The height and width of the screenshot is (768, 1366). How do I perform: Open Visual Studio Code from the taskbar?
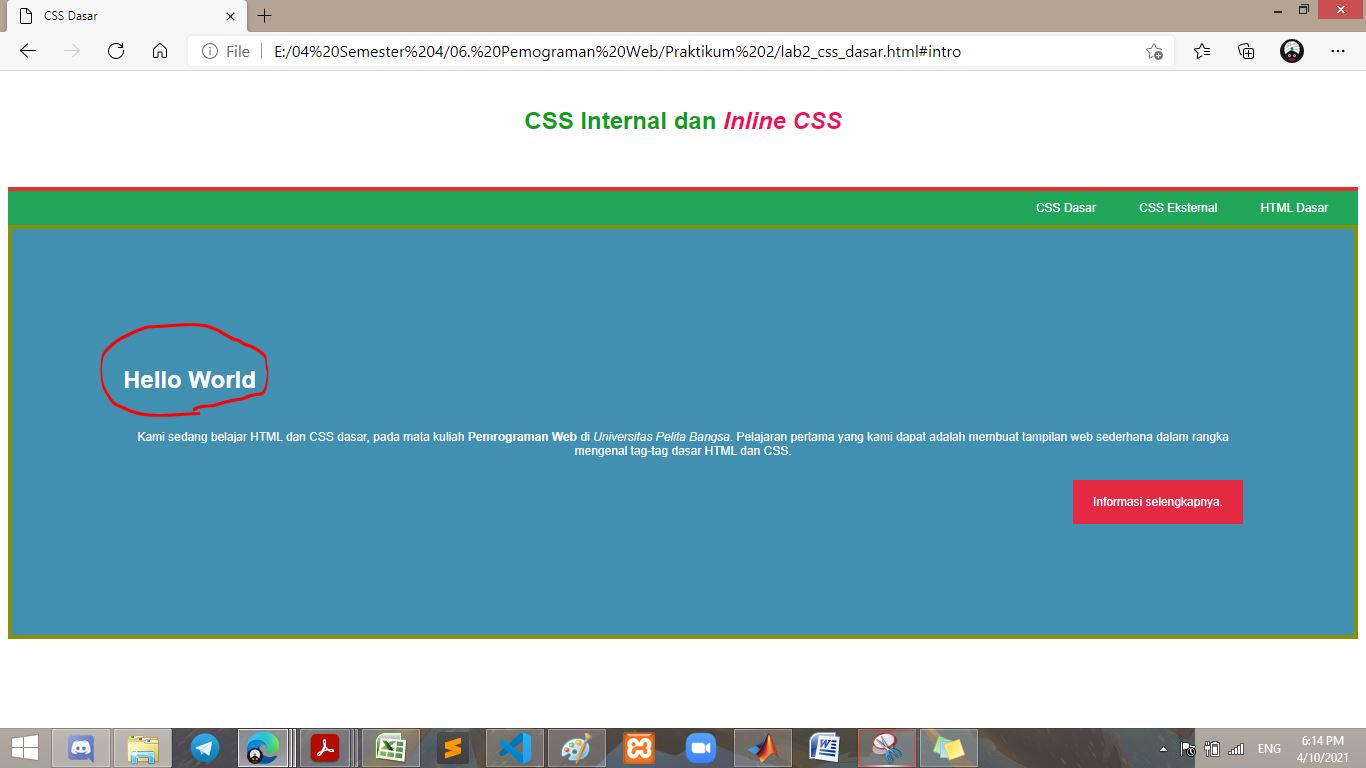click(x=514, y=747)
